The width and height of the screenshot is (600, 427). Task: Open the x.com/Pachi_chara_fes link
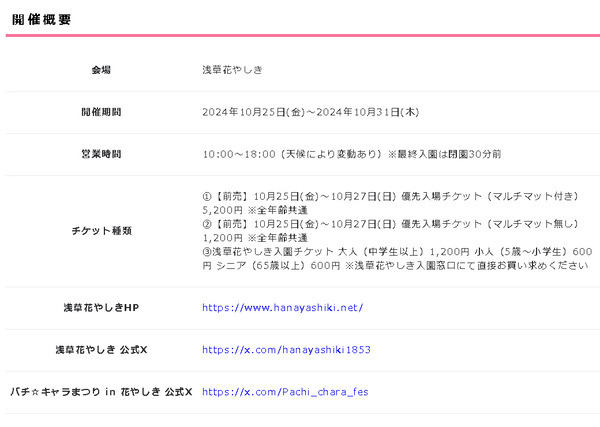[285, 392]
